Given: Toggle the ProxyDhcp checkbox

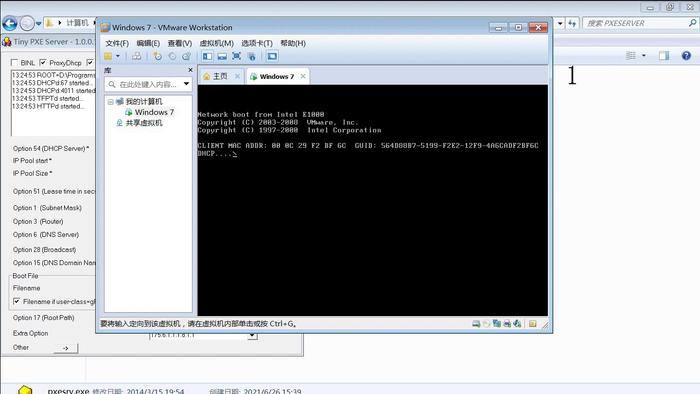Looking at the screenshot, I should [43, 62].
